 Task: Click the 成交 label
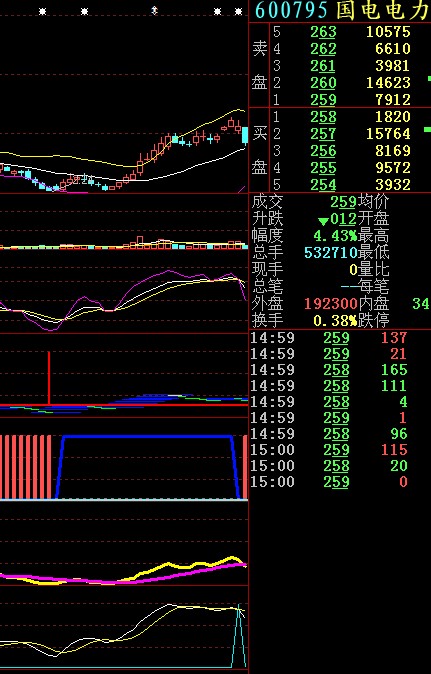(267, 202)
